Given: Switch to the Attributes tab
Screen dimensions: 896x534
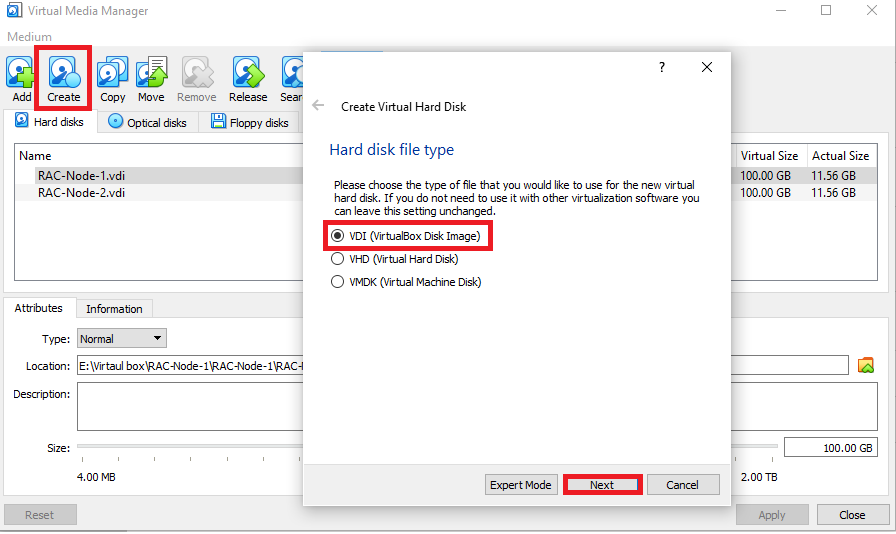Looking at the screenshot, I should 39,308.
